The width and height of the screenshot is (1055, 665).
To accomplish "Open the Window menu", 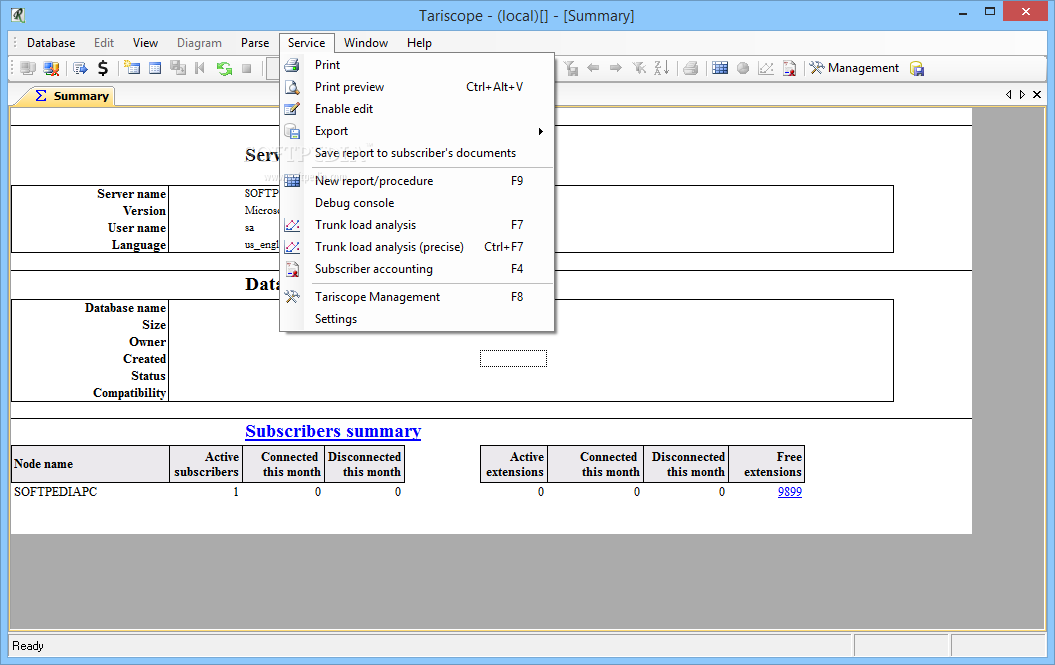I will tap(366, 43).
